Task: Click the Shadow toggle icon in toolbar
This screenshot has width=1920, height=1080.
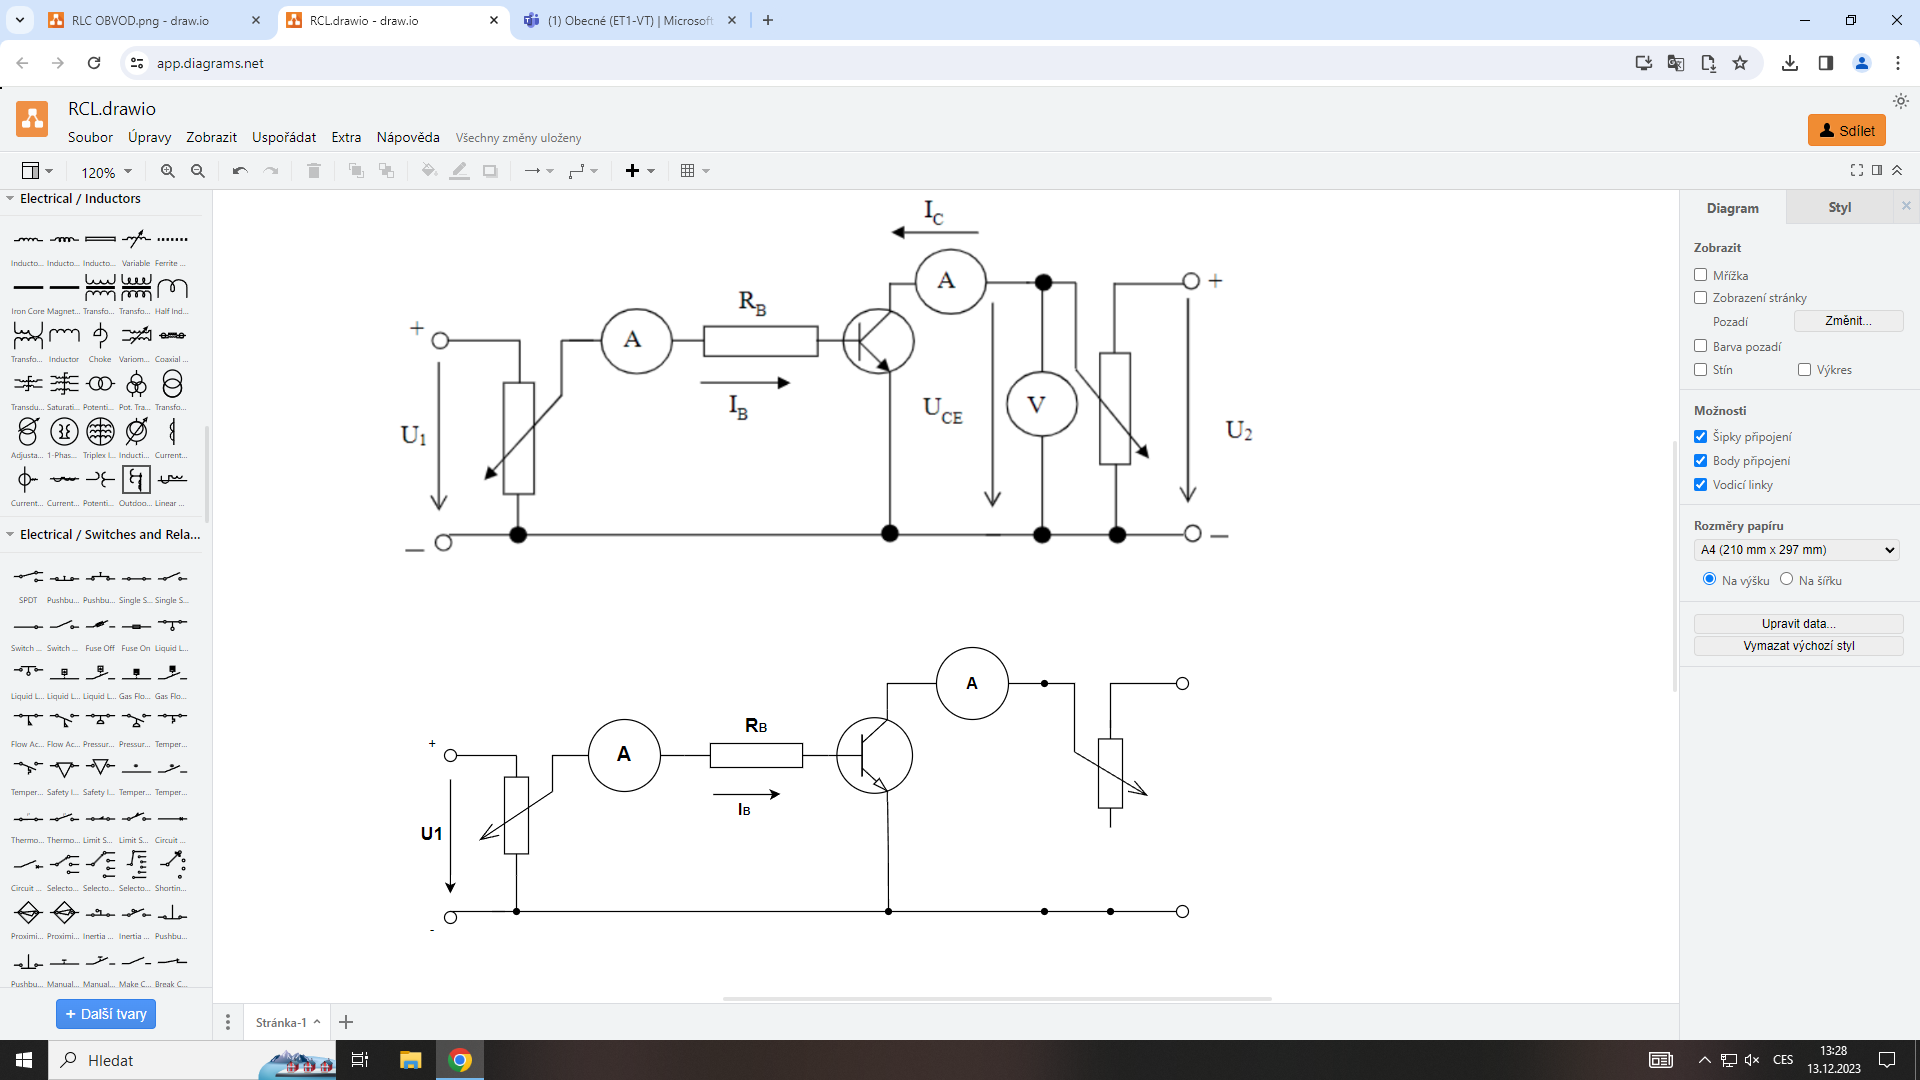Action: (490, 171)
